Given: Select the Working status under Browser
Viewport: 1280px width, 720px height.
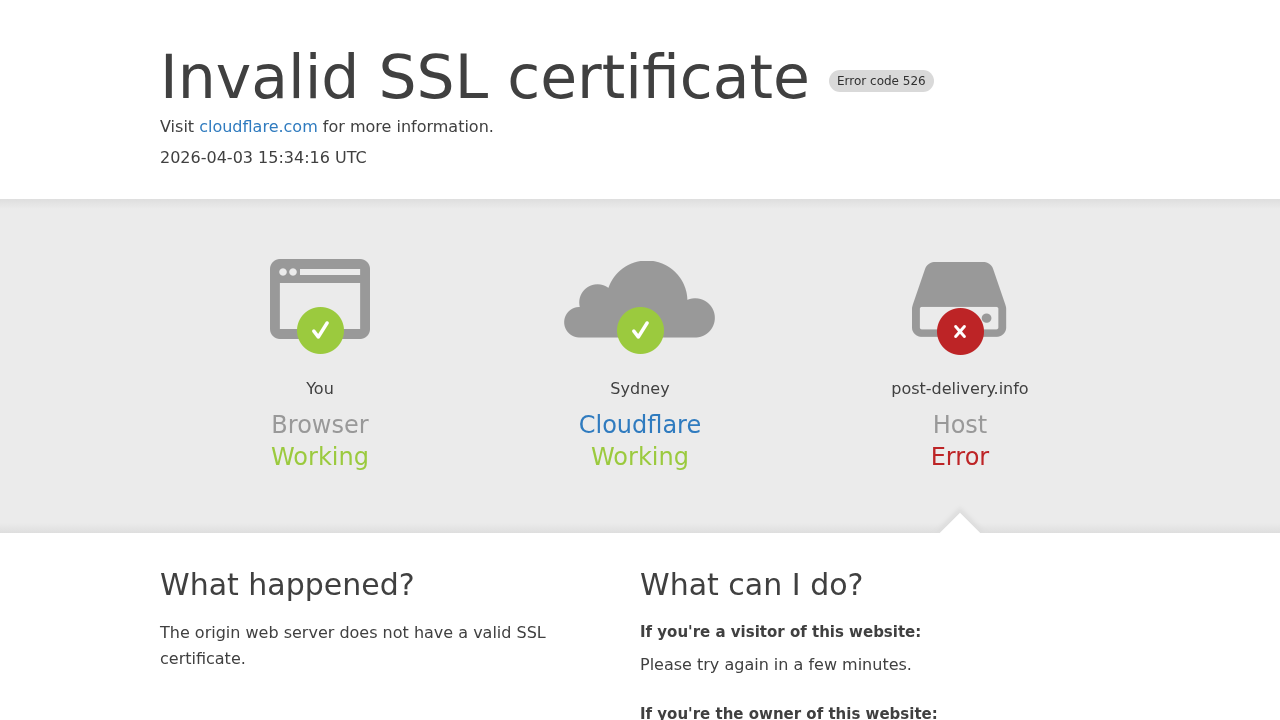Looking at the screenshot, I should tap(320, 456).
